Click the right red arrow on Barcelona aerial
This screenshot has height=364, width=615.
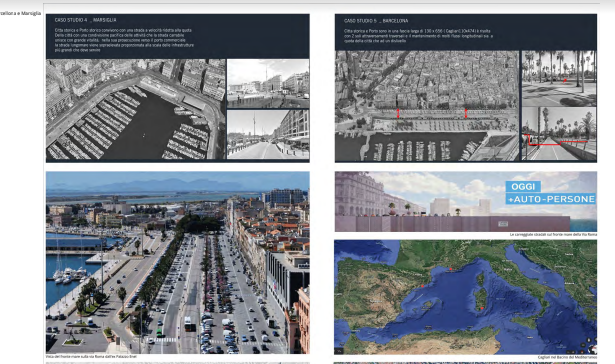point(466,113)
